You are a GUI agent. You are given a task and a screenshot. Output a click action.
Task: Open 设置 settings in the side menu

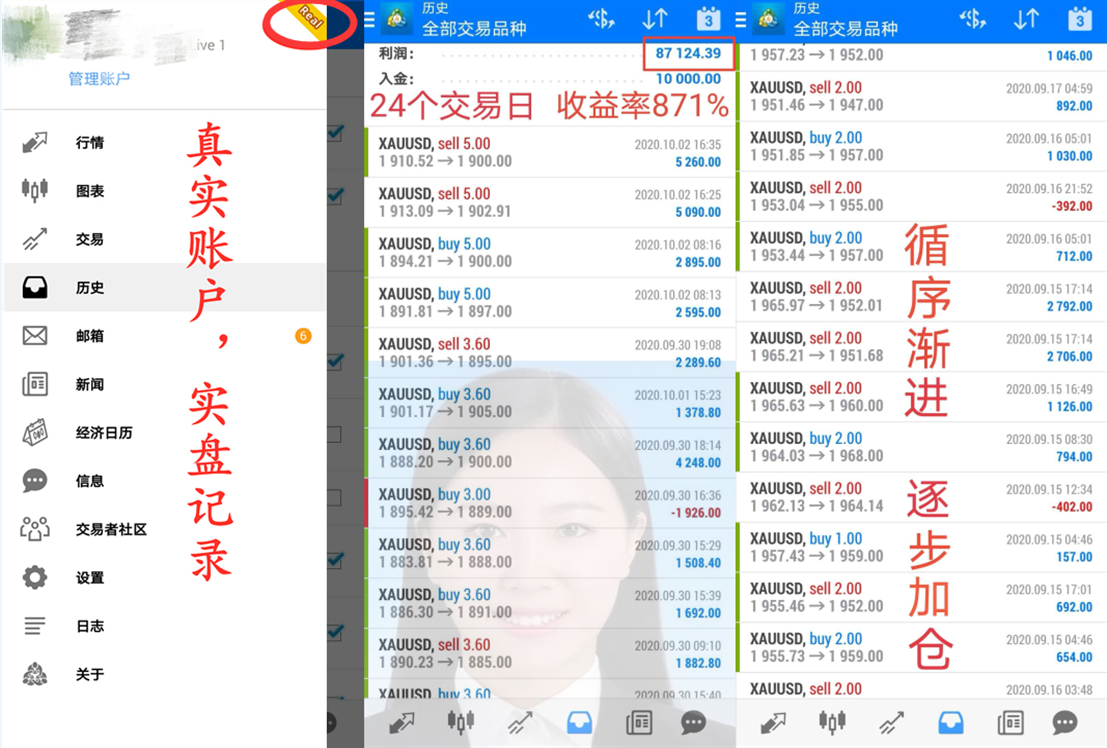[x=164, y=578]
